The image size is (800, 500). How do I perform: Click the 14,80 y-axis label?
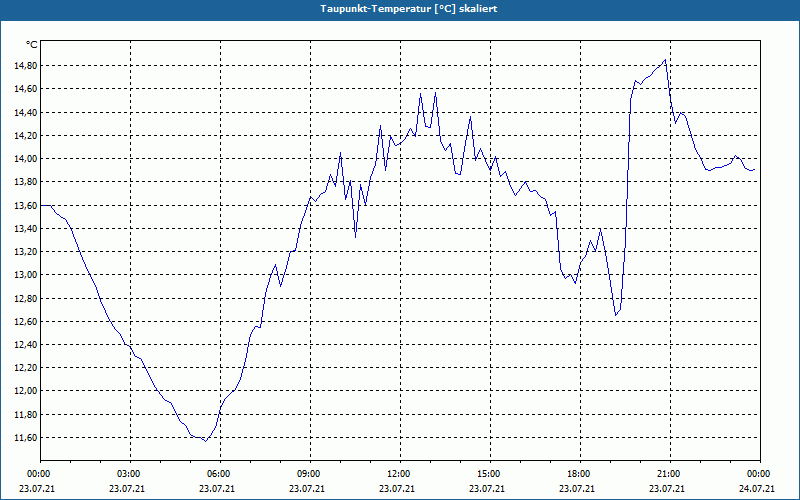point(25,66)
